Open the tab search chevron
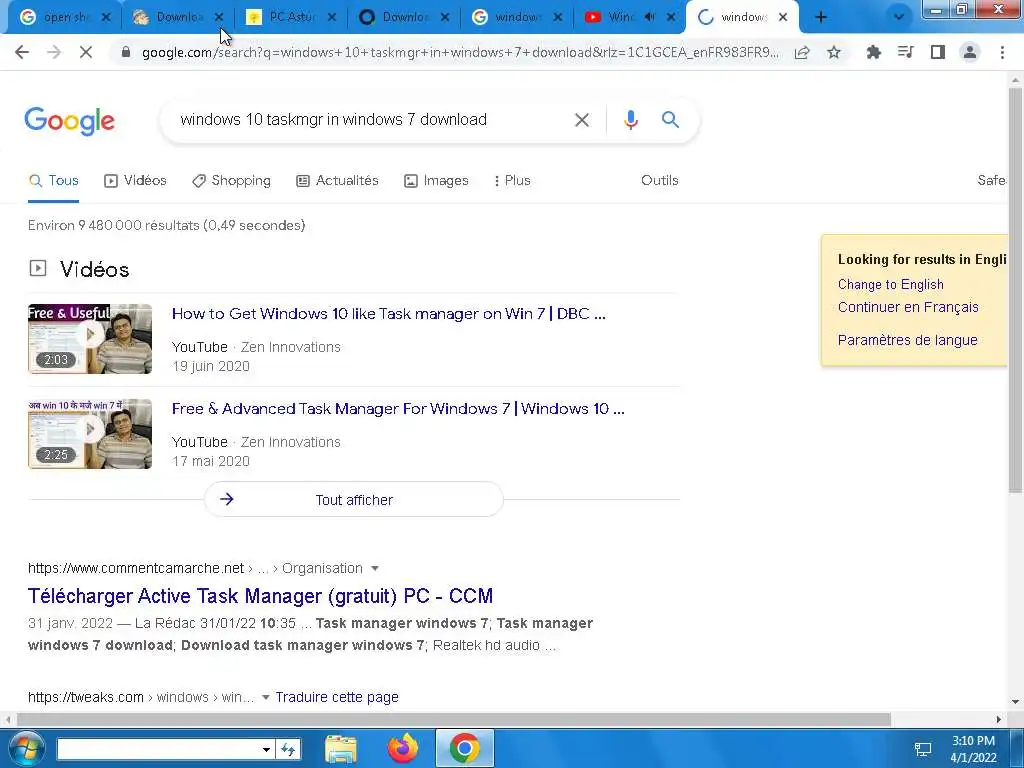 (x=899, y=18)
